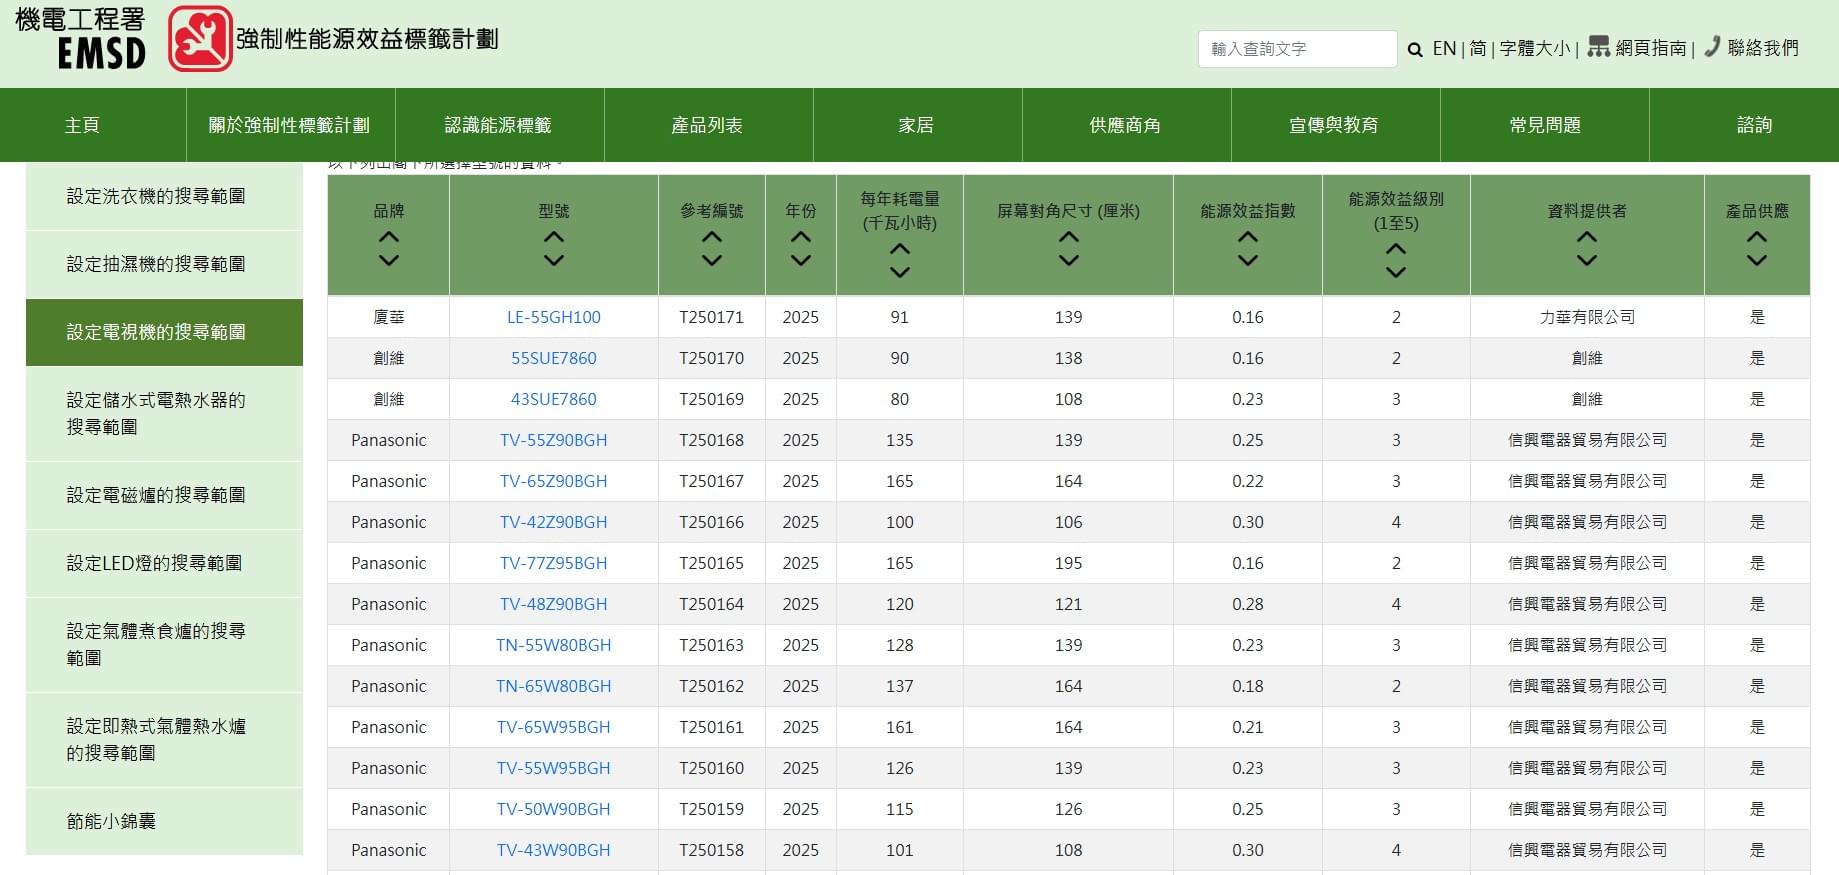Select 設定儲水式電熱水器的搜尋範圍 in sidebar

(164, 413)
